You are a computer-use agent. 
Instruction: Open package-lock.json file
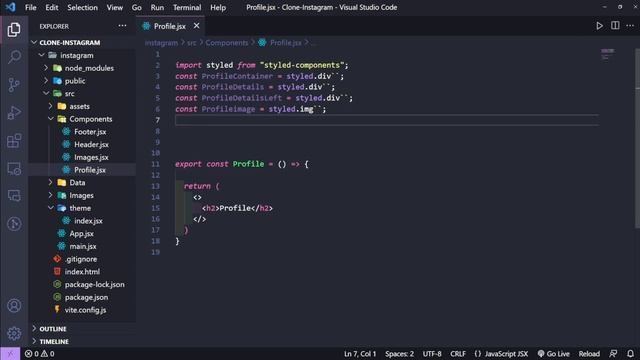click(94, 284)
